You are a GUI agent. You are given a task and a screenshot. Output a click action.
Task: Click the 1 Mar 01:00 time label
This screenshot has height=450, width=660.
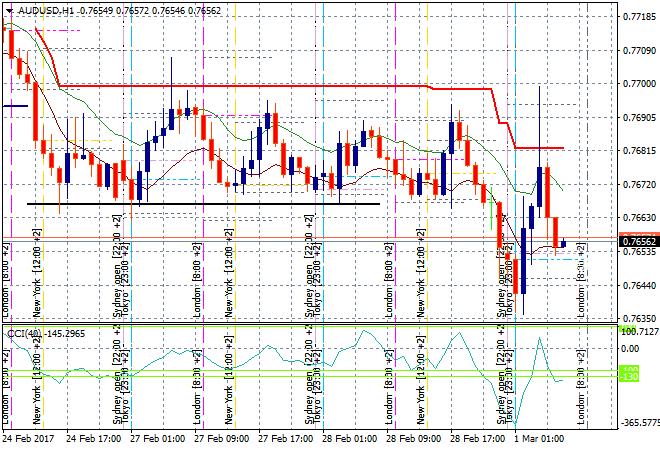pyautogui.click(x=540, y=439)
